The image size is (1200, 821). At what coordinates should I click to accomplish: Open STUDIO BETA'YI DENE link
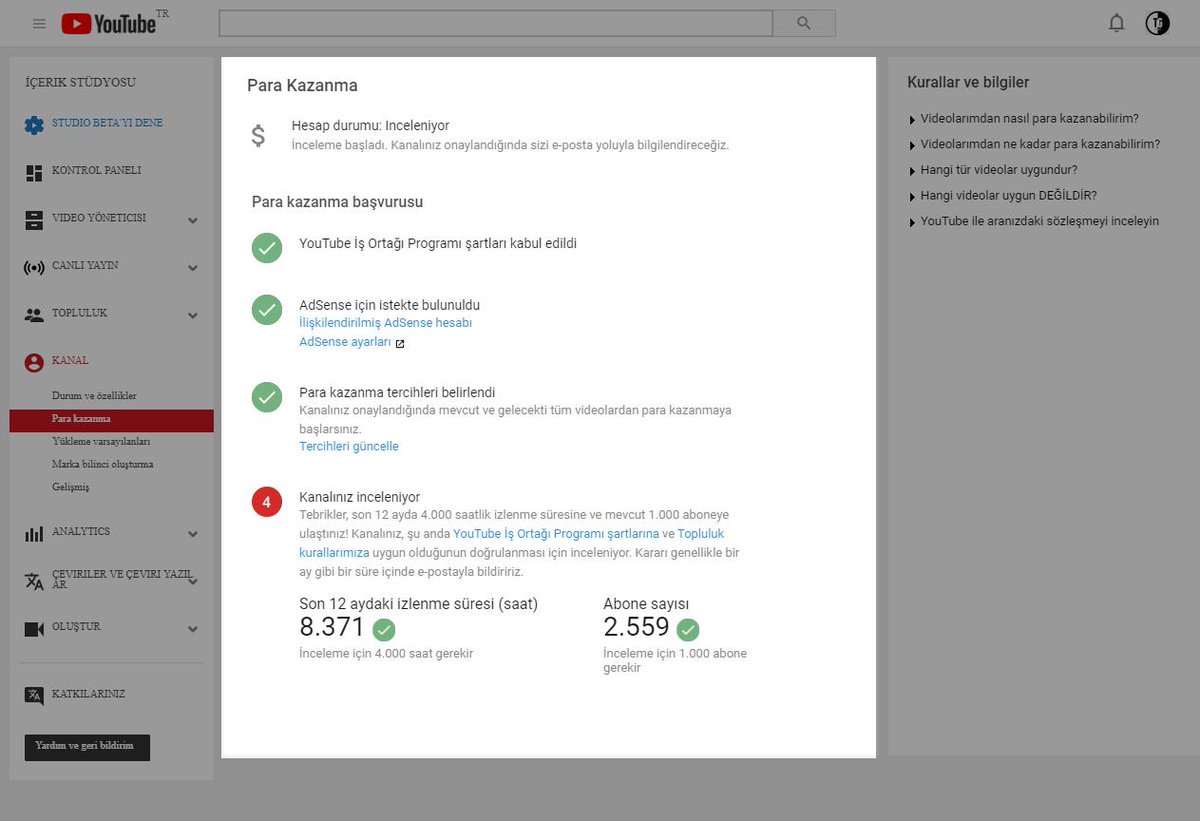pos(107,123)
